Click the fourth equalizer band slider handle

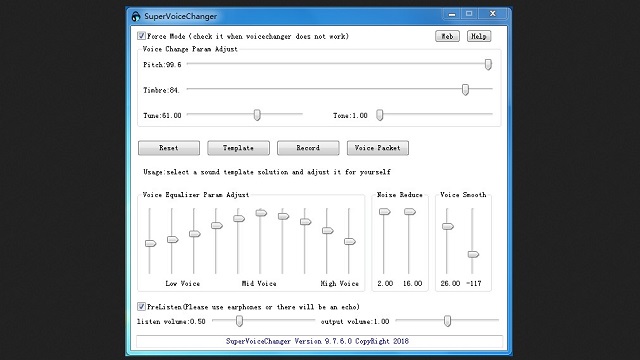point(217,226)
